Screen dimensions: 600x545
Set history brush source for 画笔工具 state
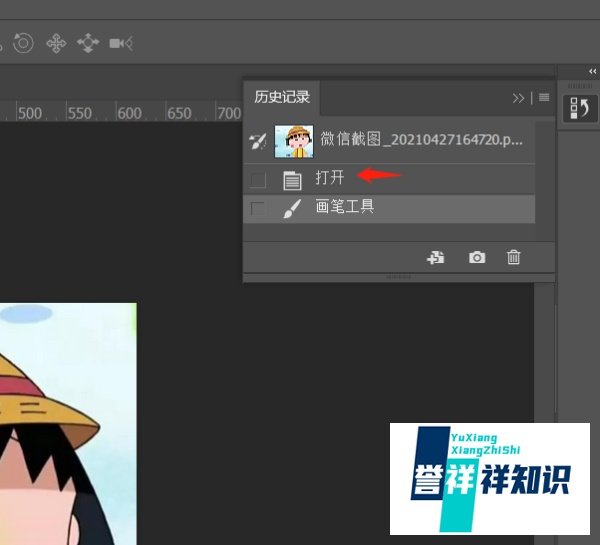[x=258, y=209]
